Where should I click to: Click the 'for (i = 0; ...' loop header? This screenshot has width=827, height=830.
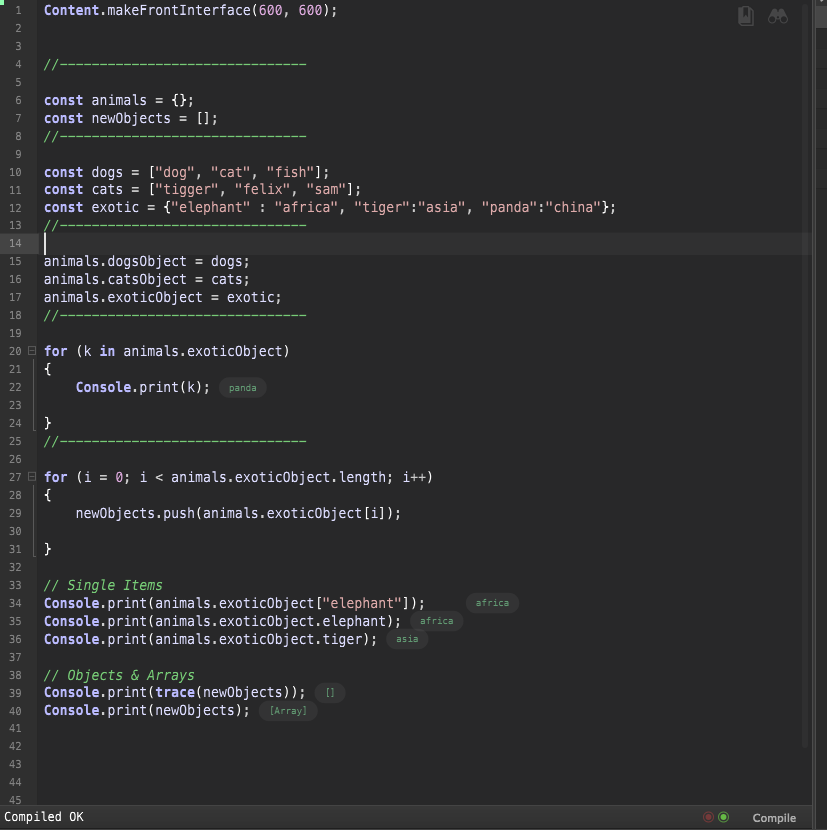tap(238, 477)
